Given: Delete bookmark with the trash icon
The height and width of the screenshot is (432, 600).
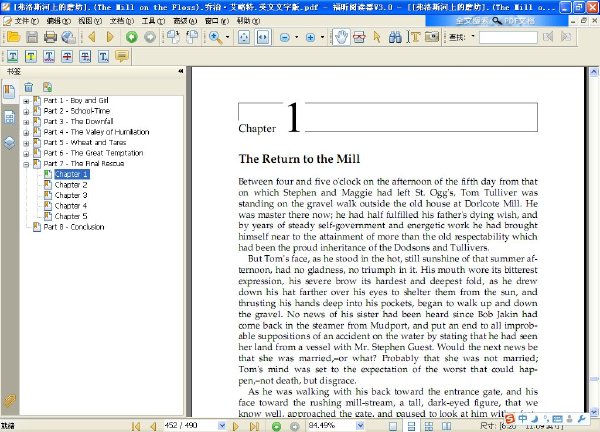Looking at the screenshot, I should [x=29, y=87].
